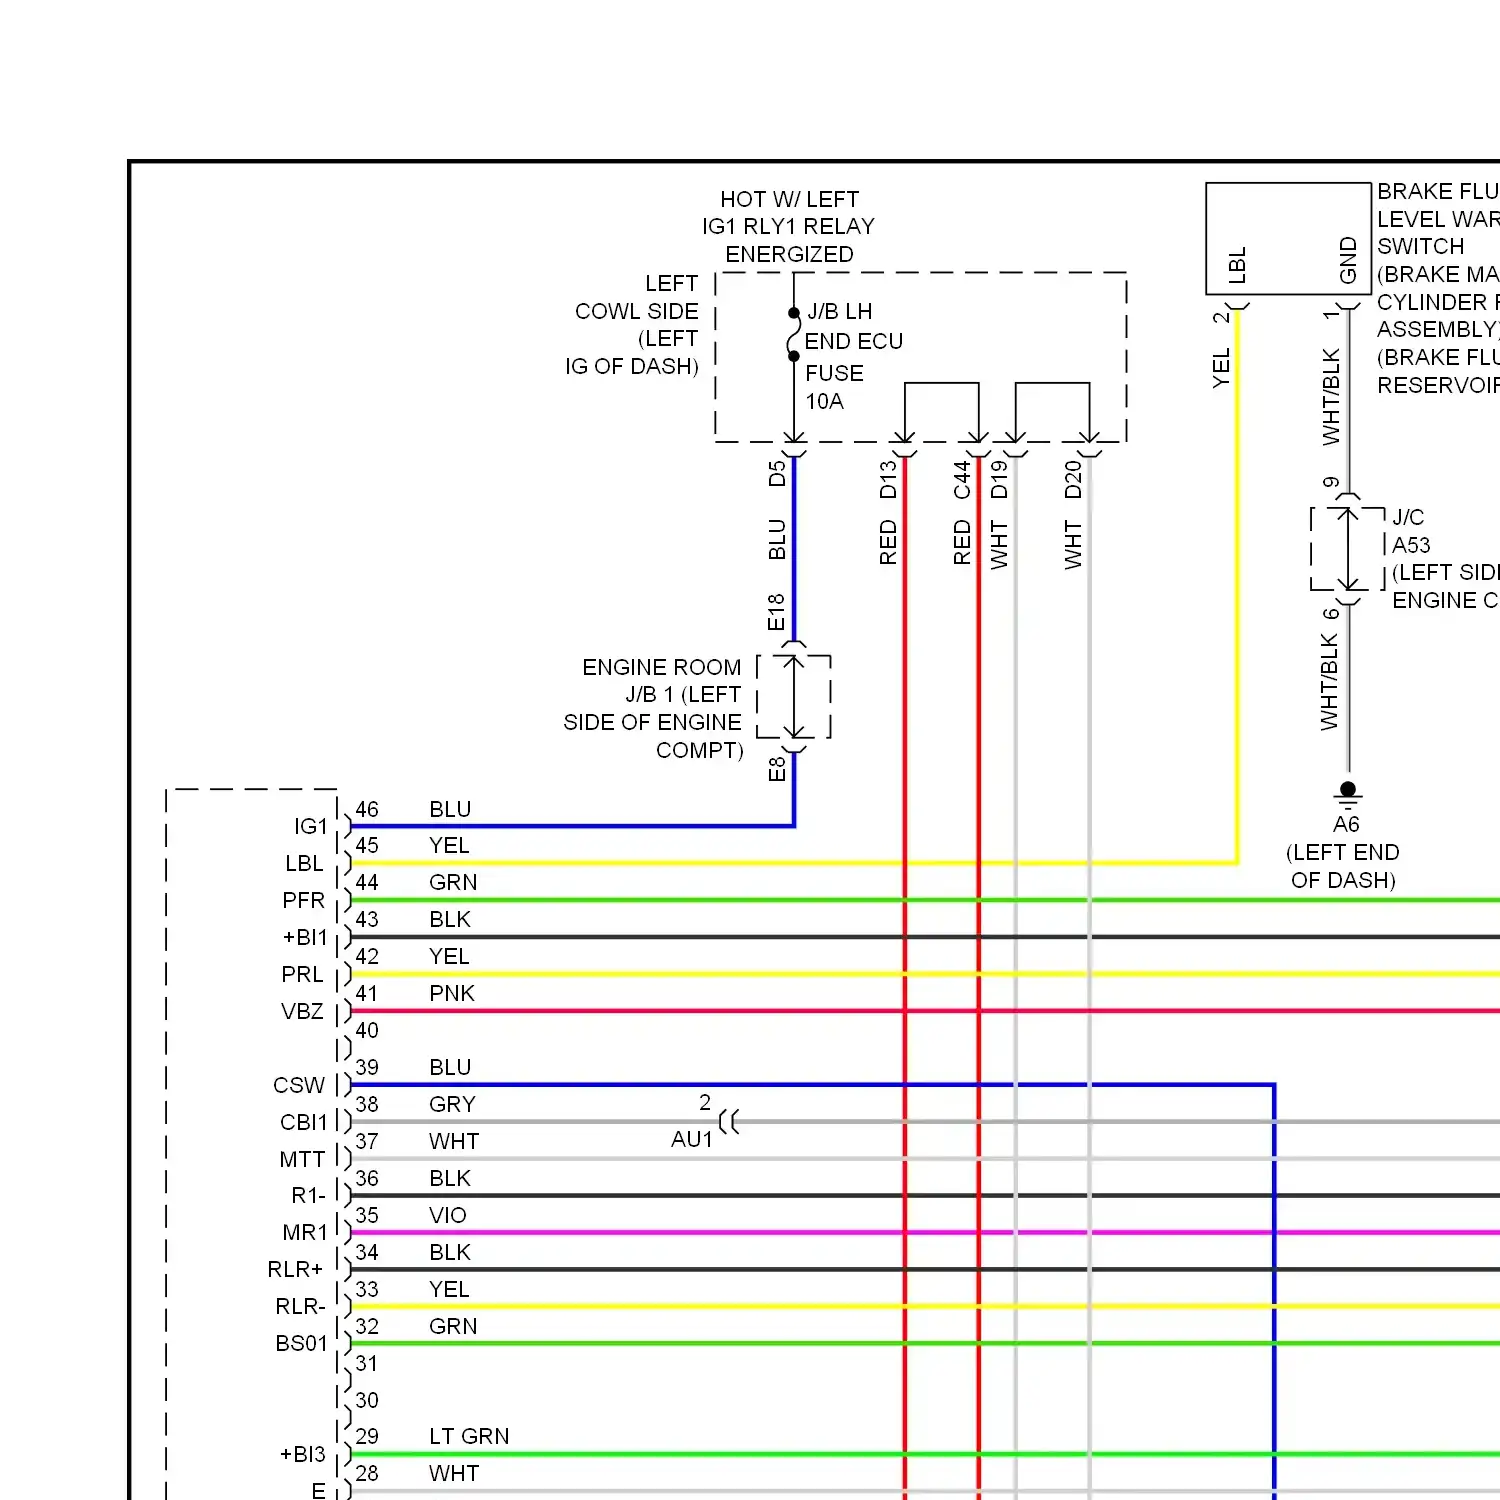
Task: Click pin number 33
Action: [367, 1289]
